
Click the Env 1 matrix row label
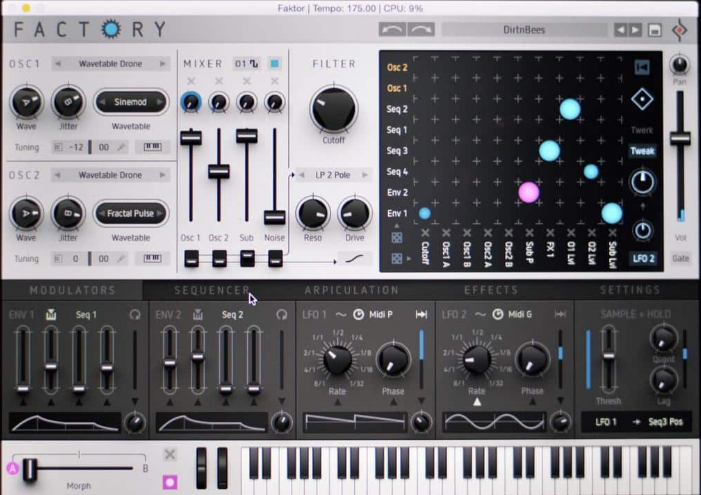click(x=397, y=213)
